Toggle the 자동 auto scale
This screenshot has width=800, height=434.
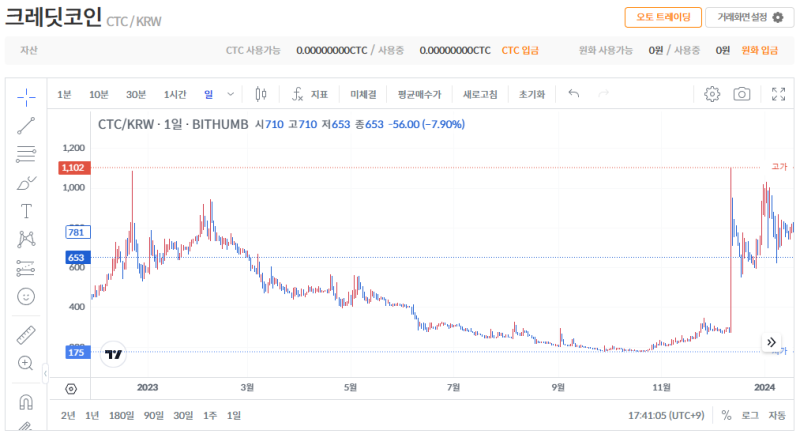(777, 416)
